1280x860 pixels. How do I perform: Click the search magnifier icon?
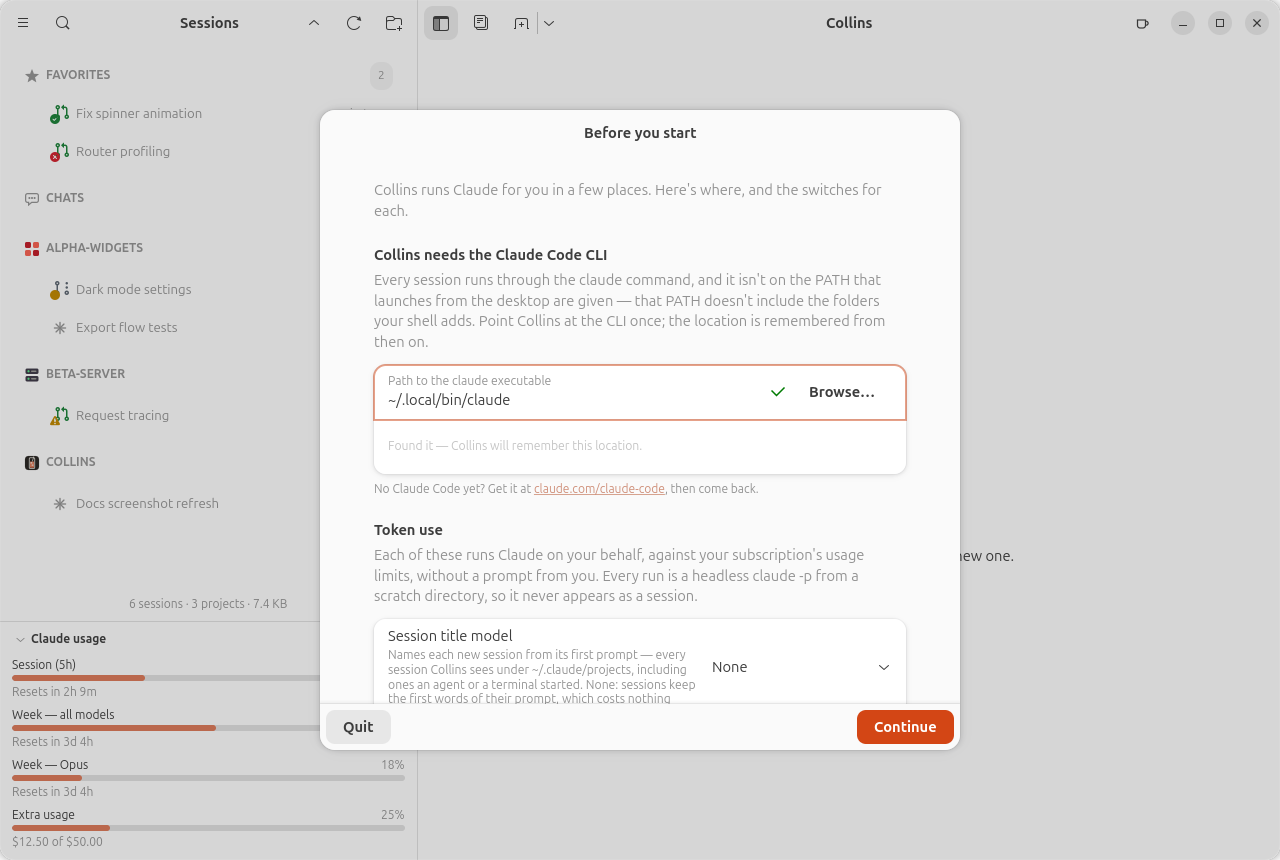63,23
